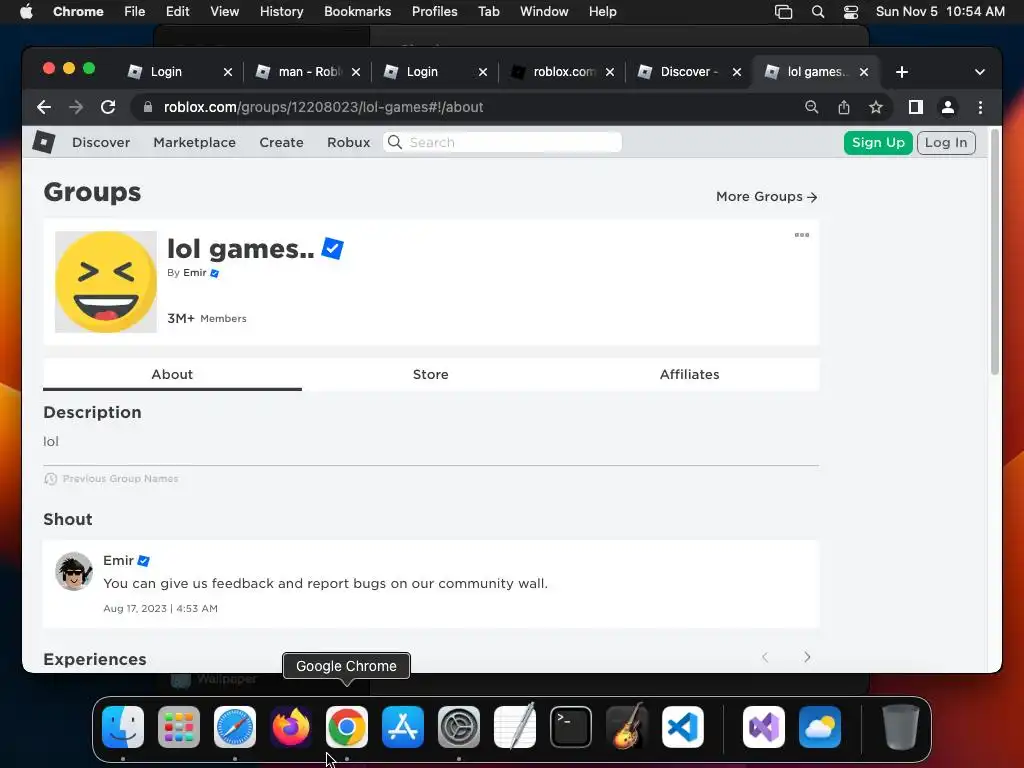1024x768 pixels.
Task: Expand the tab search chevron
Action: [980, 72]
